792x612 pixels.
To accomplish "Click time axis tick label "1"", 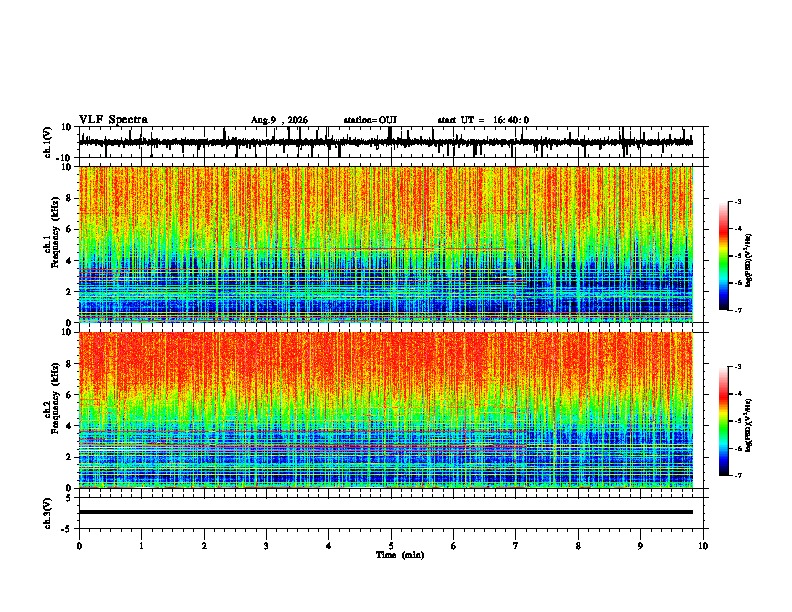I will click(141, 546).
